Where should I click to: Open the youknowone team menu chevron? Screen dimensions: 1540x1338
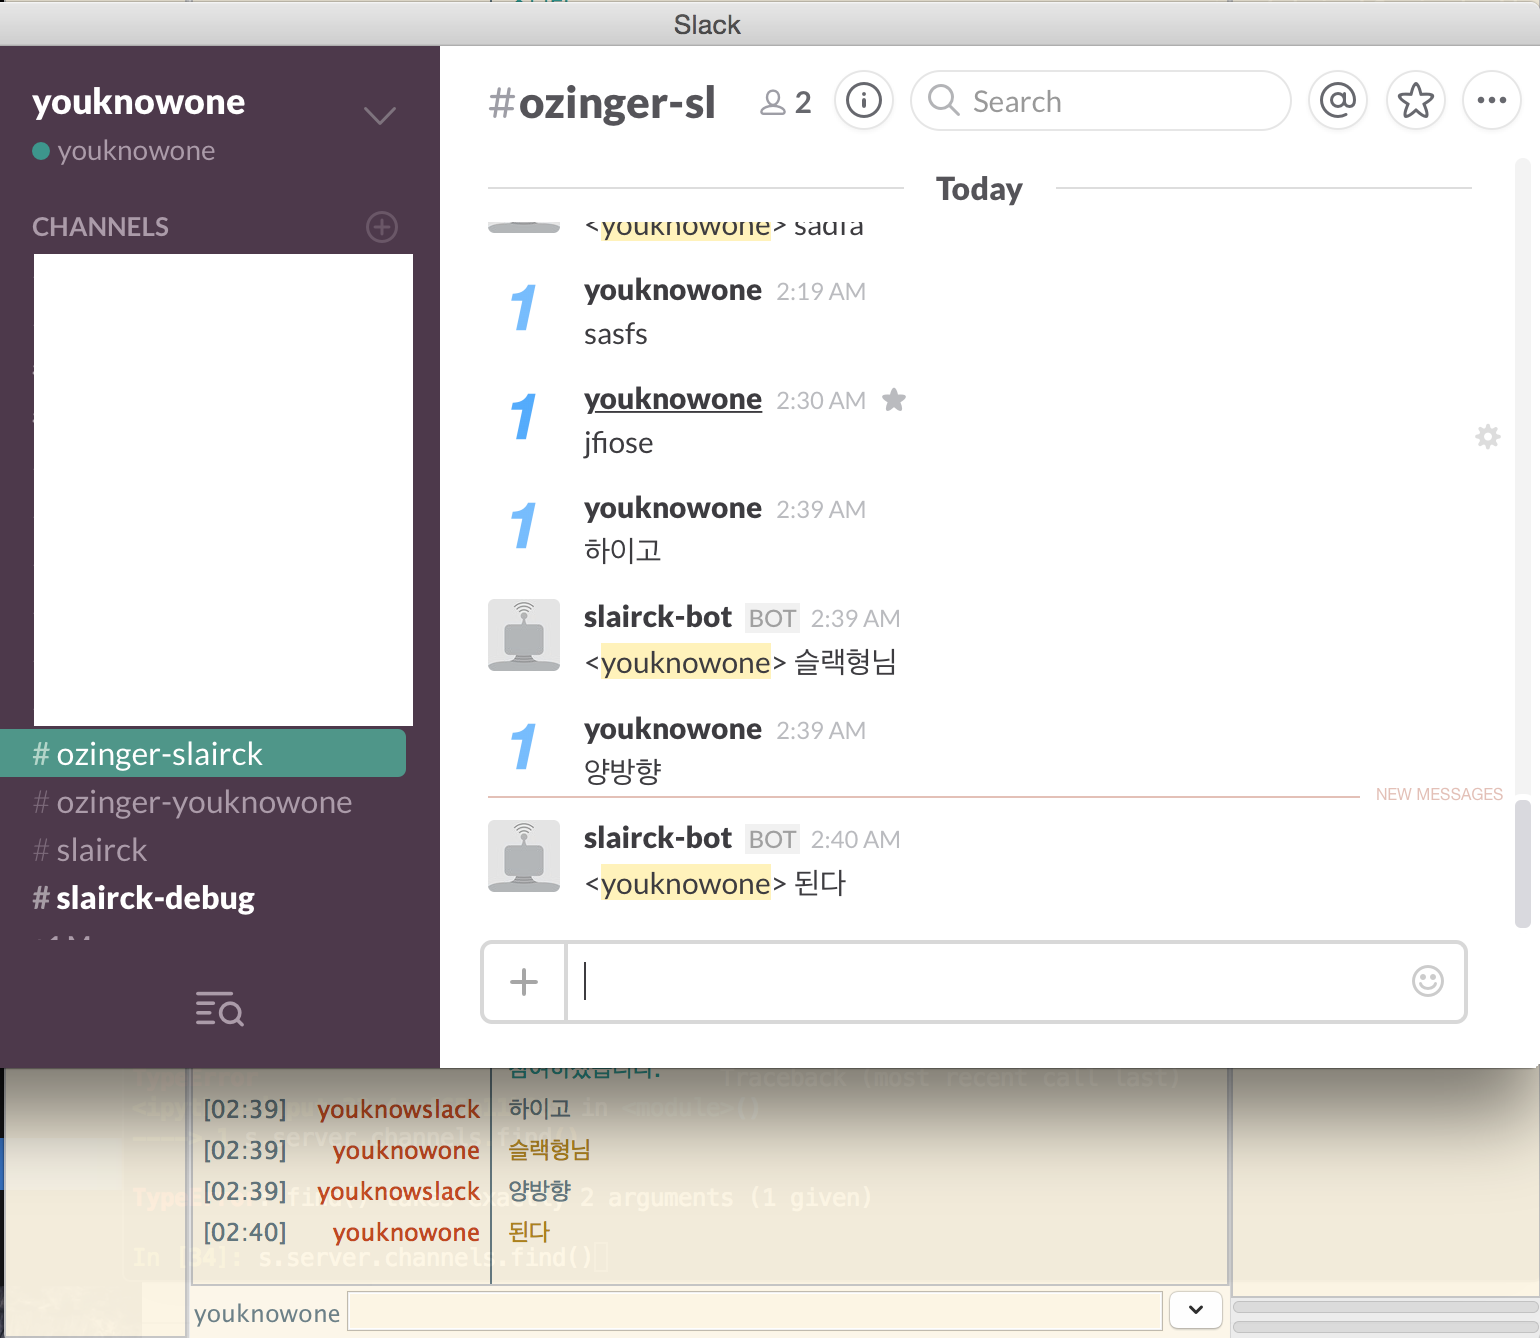[x=379, y=115]
